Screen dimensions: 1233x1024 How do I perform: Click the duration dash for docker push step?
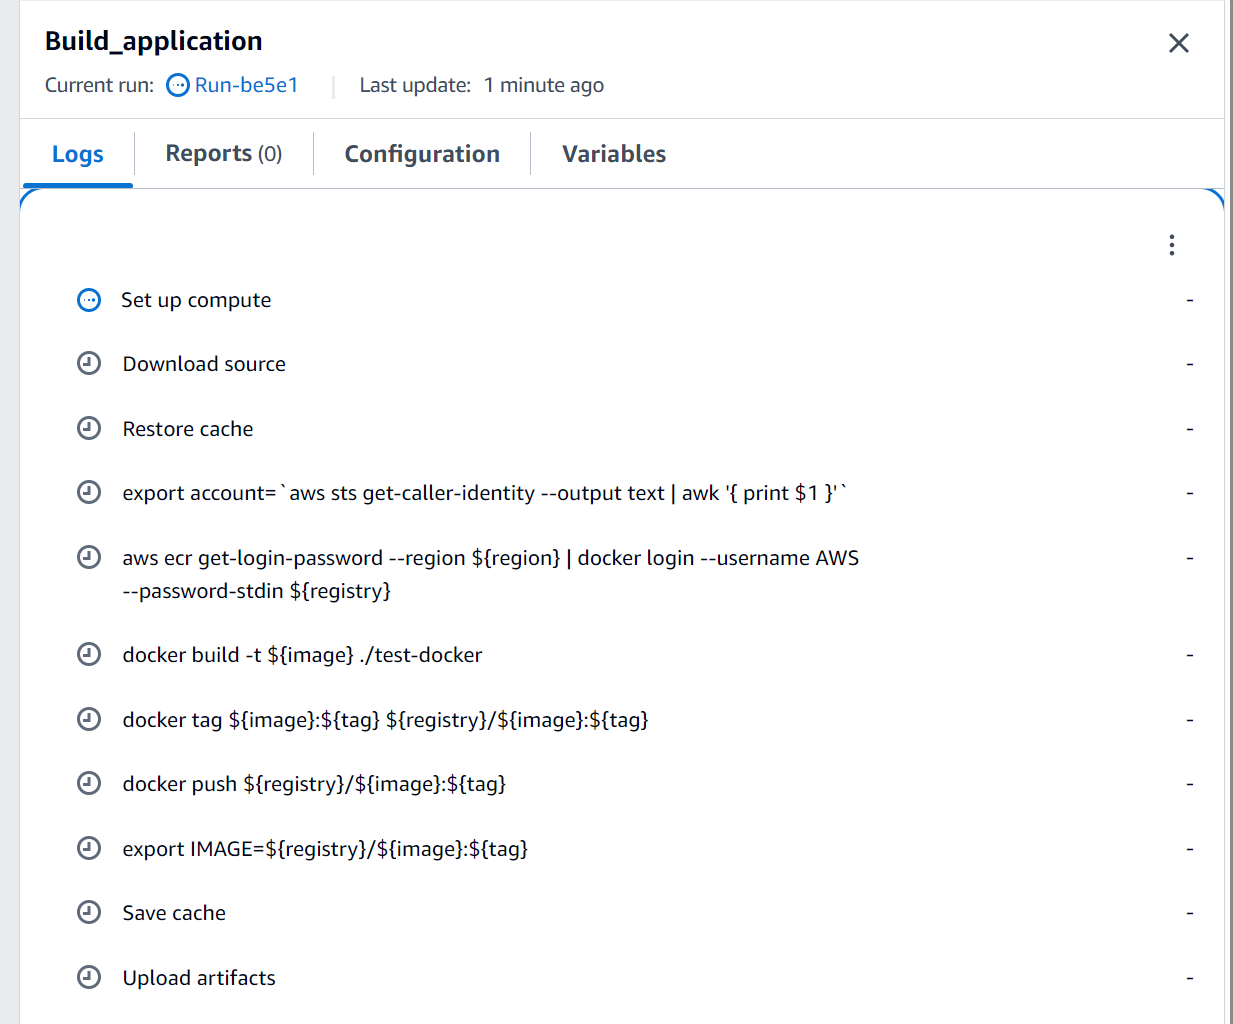pos(1190,784)
